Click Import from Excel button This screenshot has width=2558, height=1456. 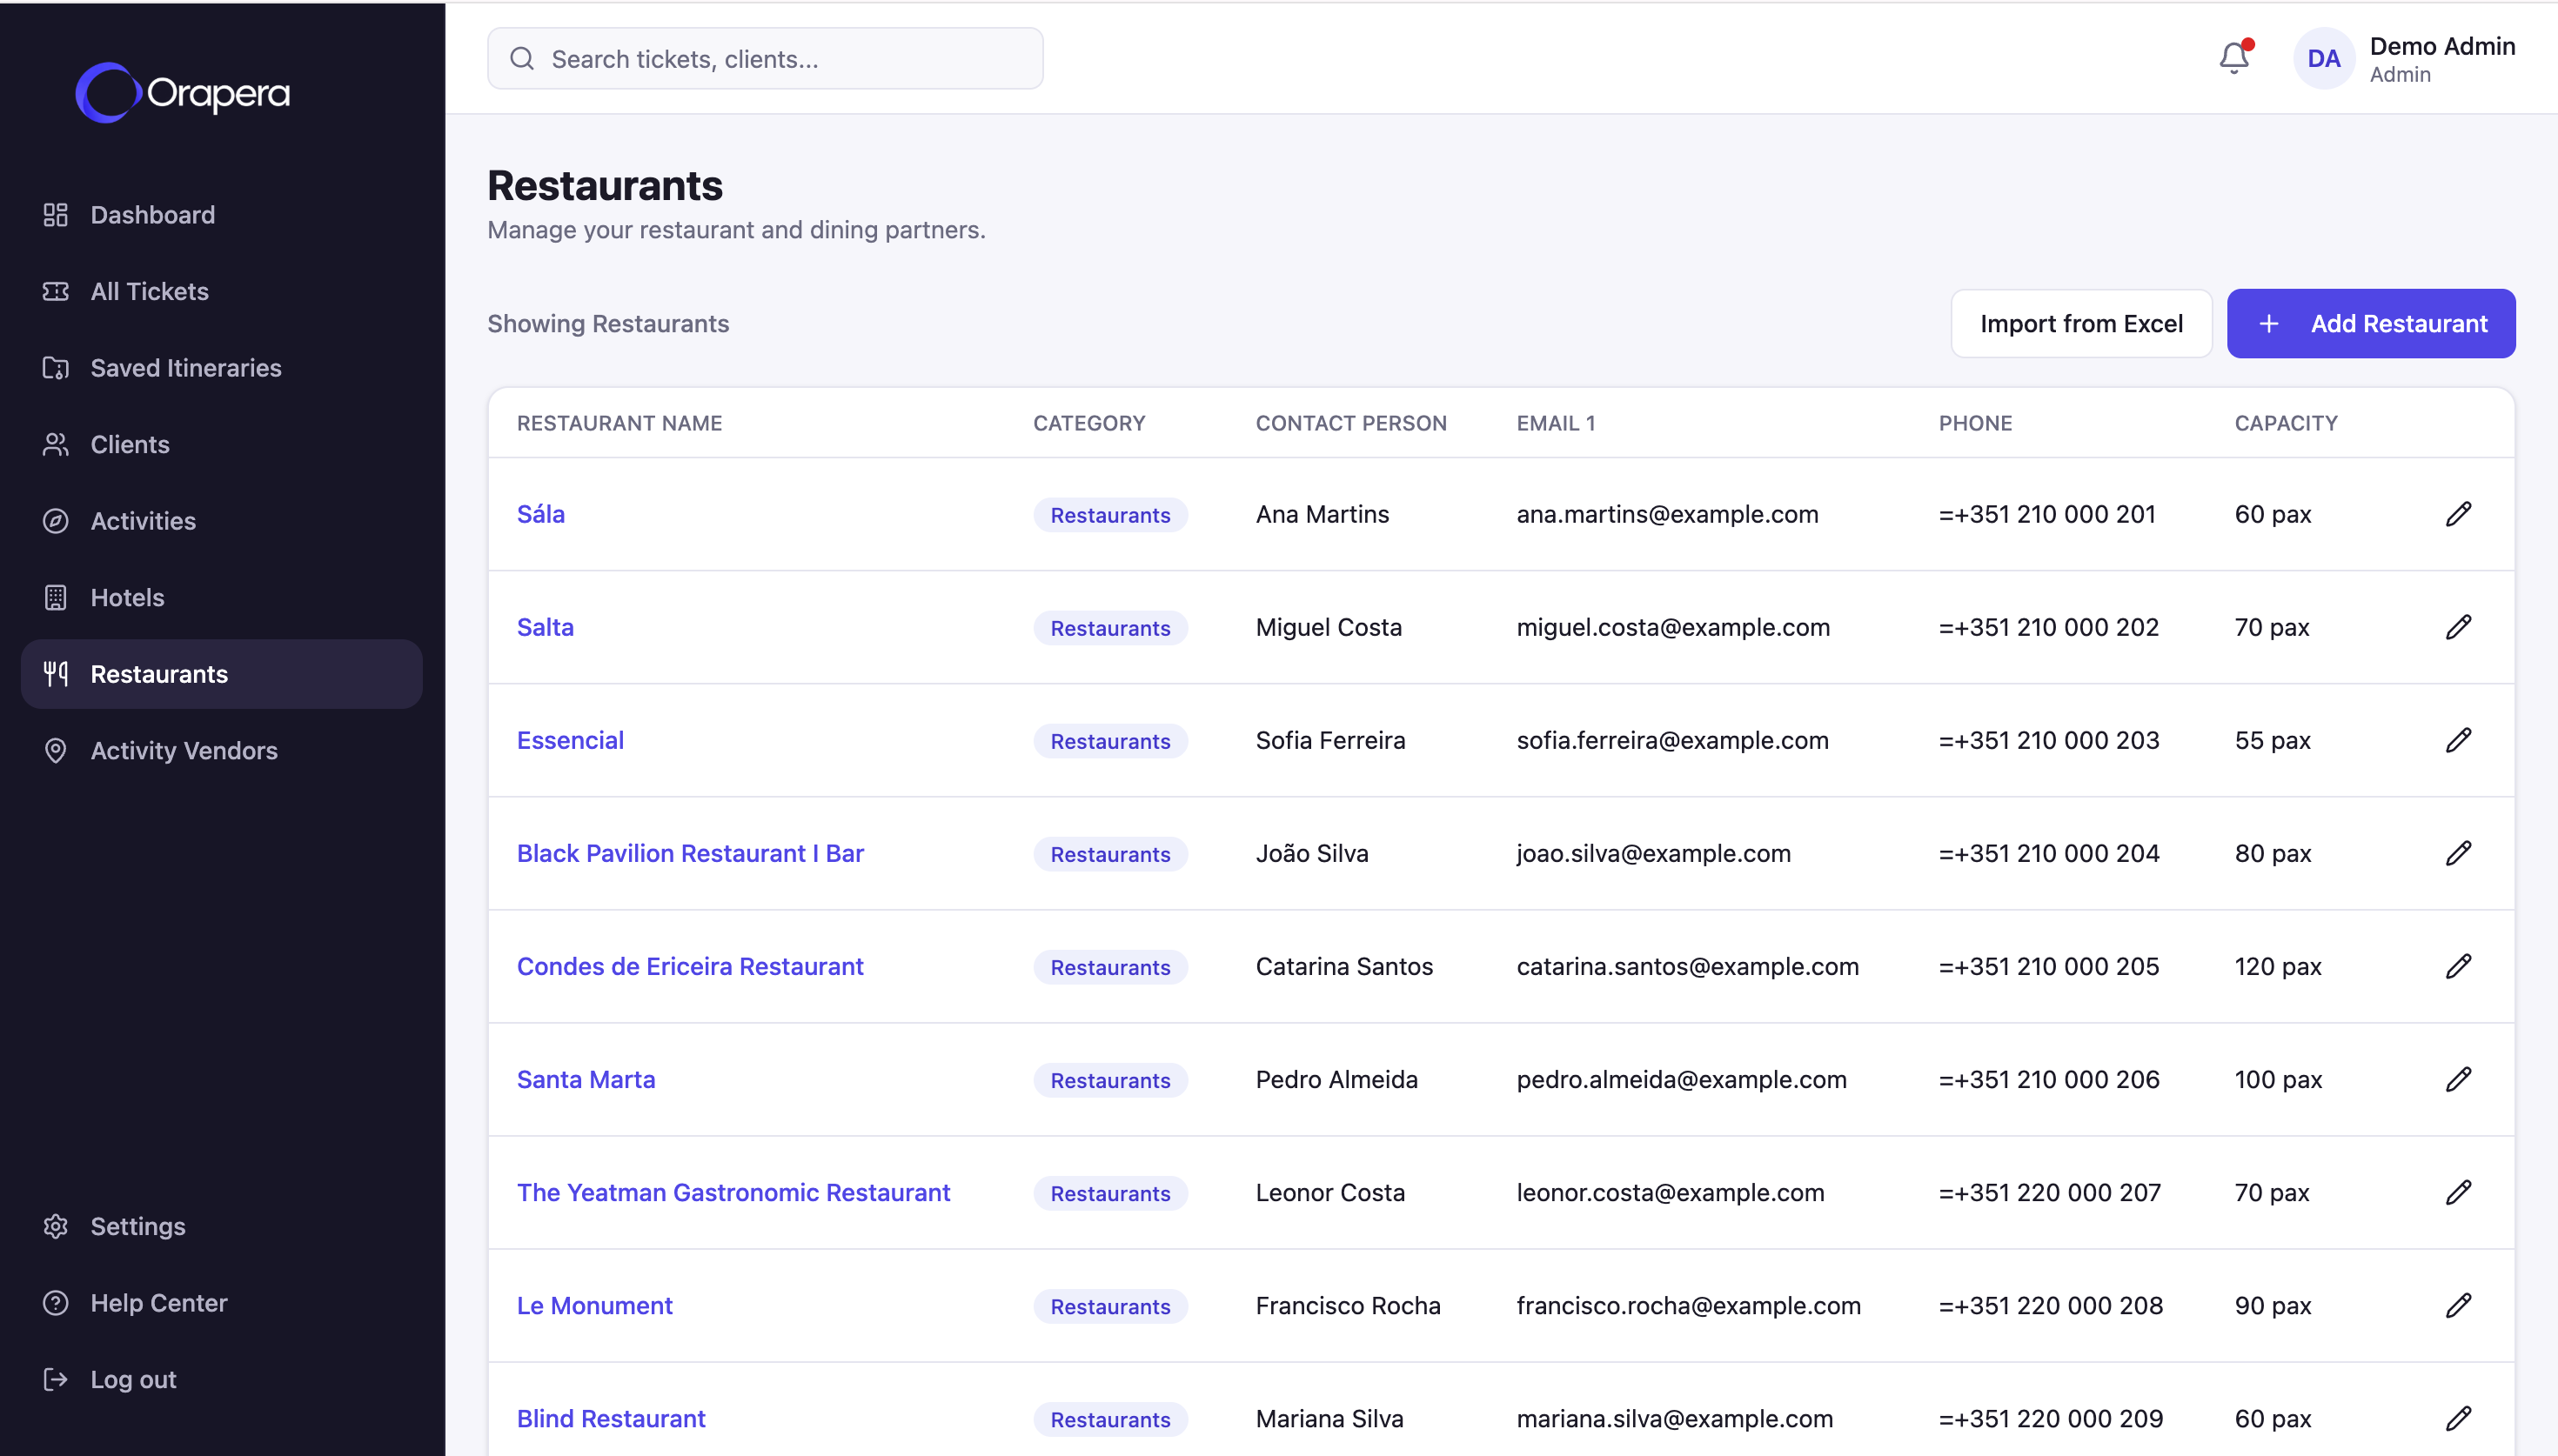point(2081,323)
